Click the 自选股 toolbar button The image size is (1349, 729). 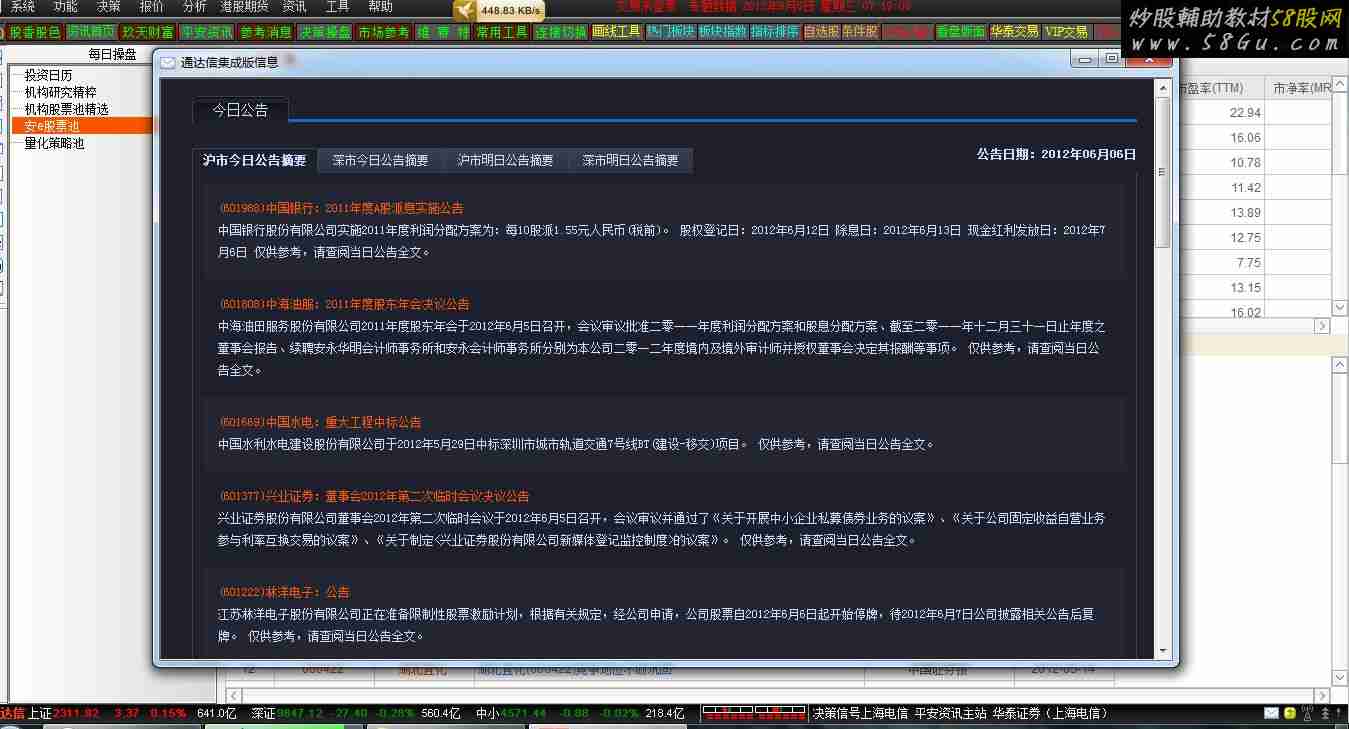[821, 32]
